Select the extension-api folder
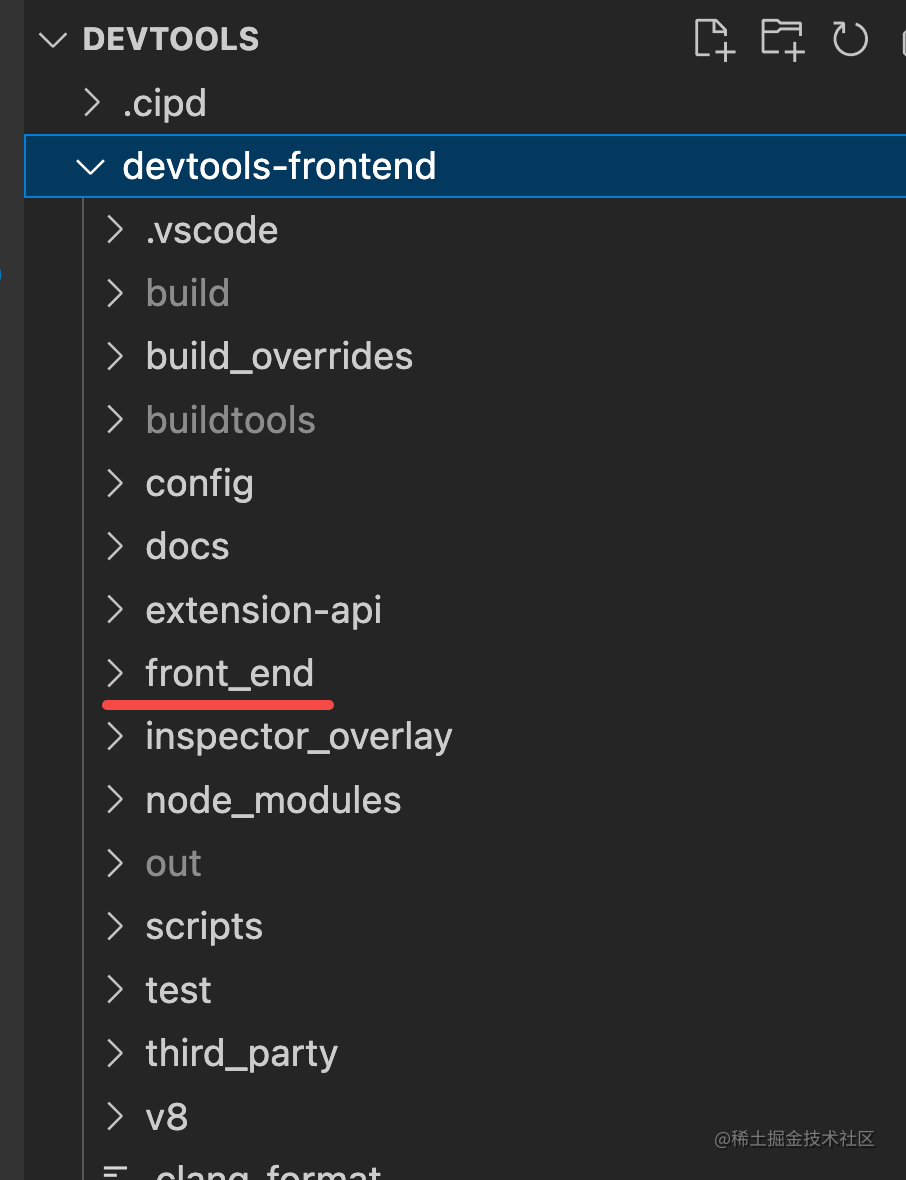Image resolution: width=906 pixels, height=1180 pixels. click(263, 610)
